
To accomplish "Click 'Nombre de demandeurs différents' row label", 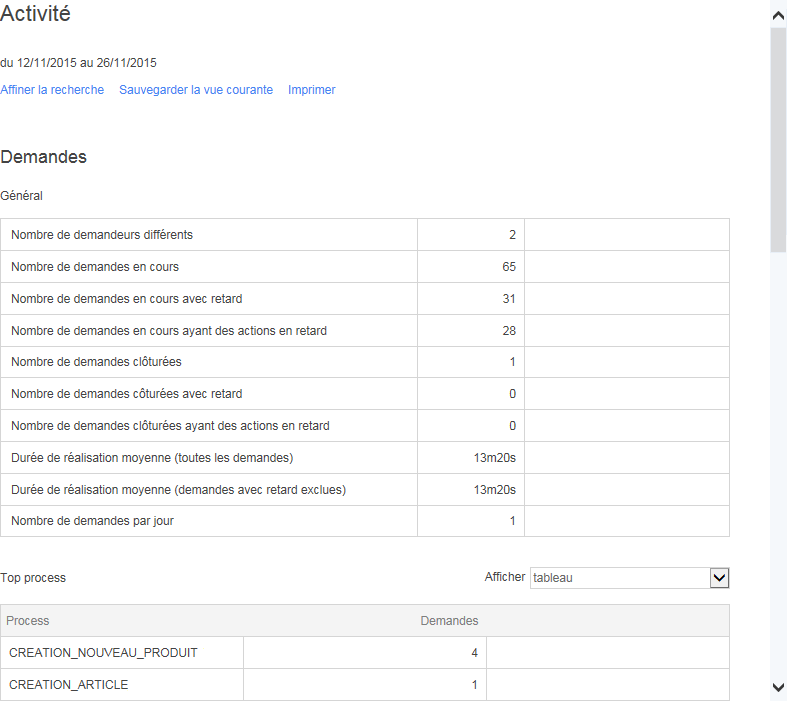I will [x=102, y=235].
